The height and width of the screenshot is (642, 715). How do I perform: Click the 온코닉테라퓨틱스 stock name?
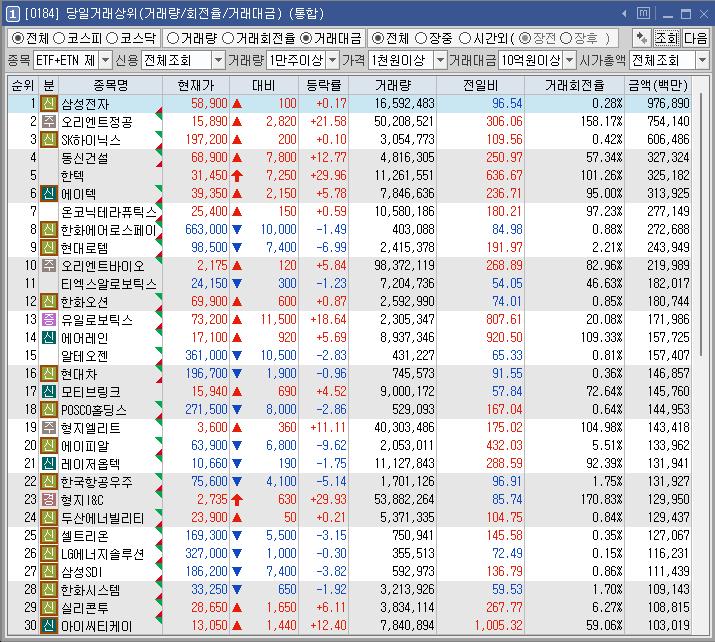click(x=109, y=212)
